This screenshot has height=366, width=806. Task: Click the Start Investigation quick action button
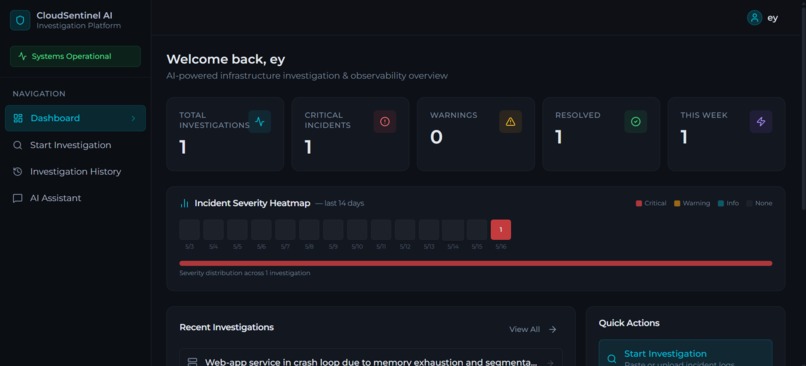(x=685, y=353)
